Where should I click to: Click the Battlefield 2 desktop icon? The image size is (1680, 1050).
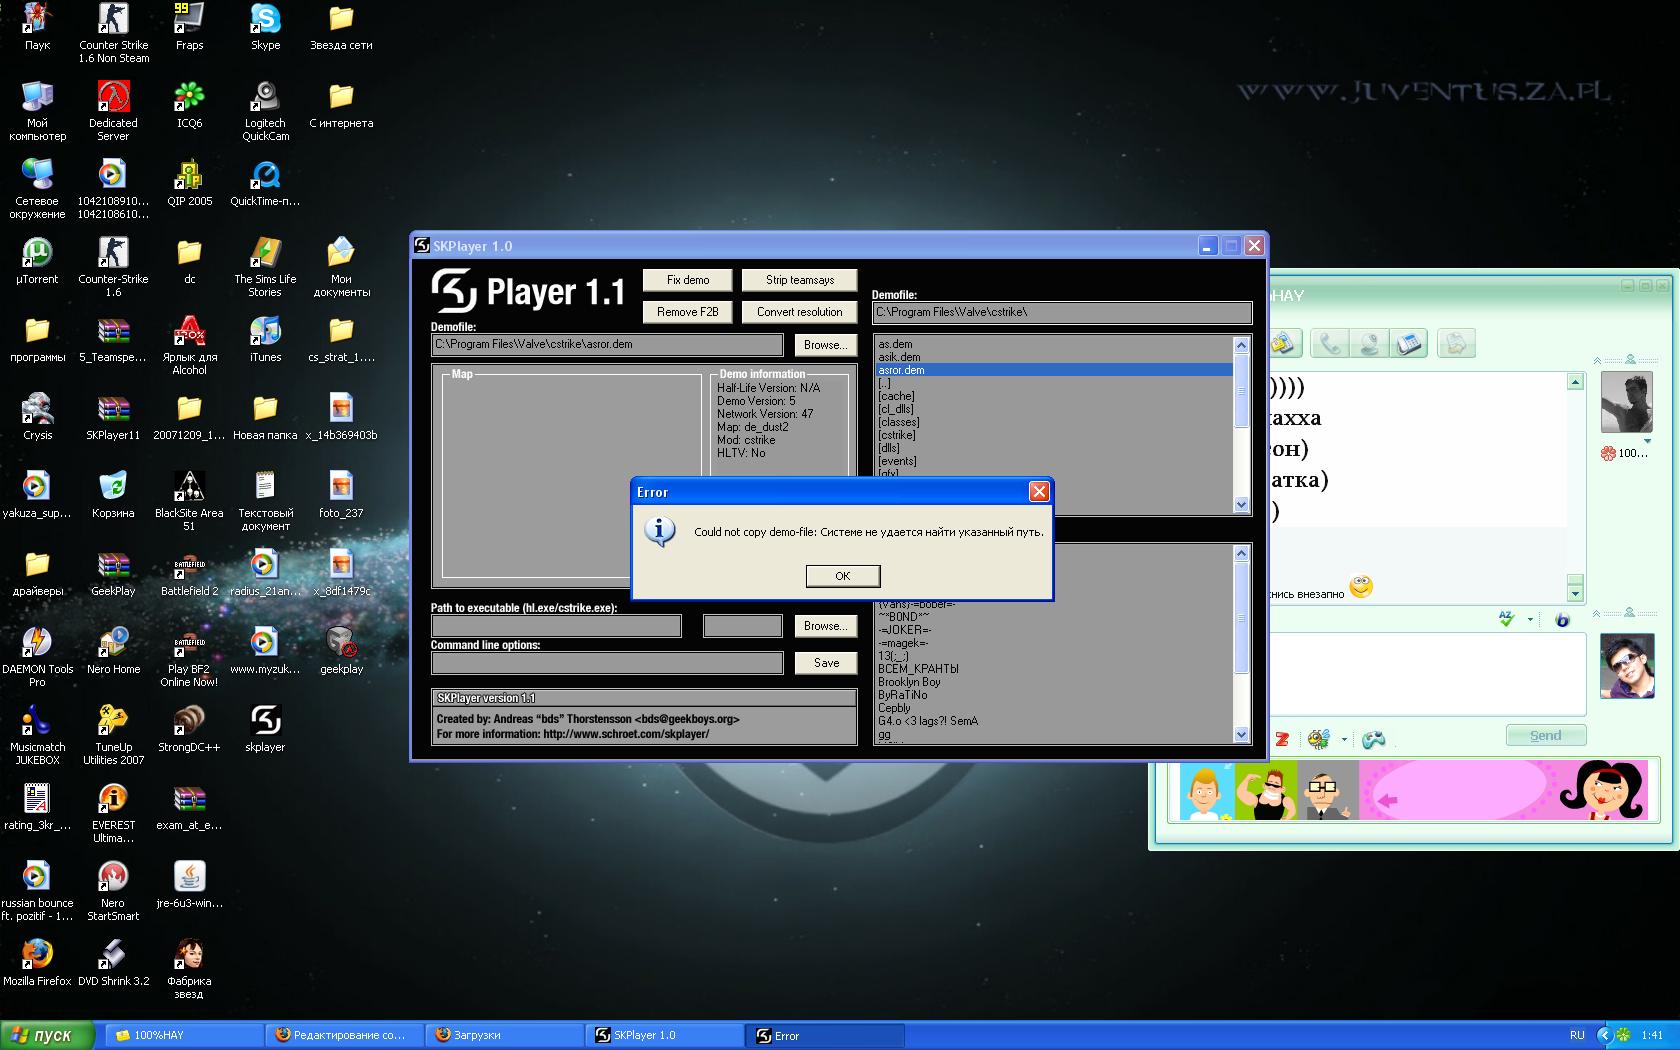tap(189, 573)
